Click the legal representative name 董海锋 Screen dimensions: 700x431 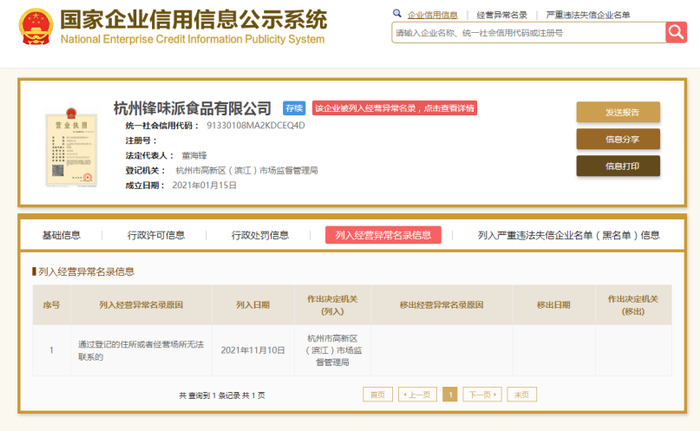[194, 155]
